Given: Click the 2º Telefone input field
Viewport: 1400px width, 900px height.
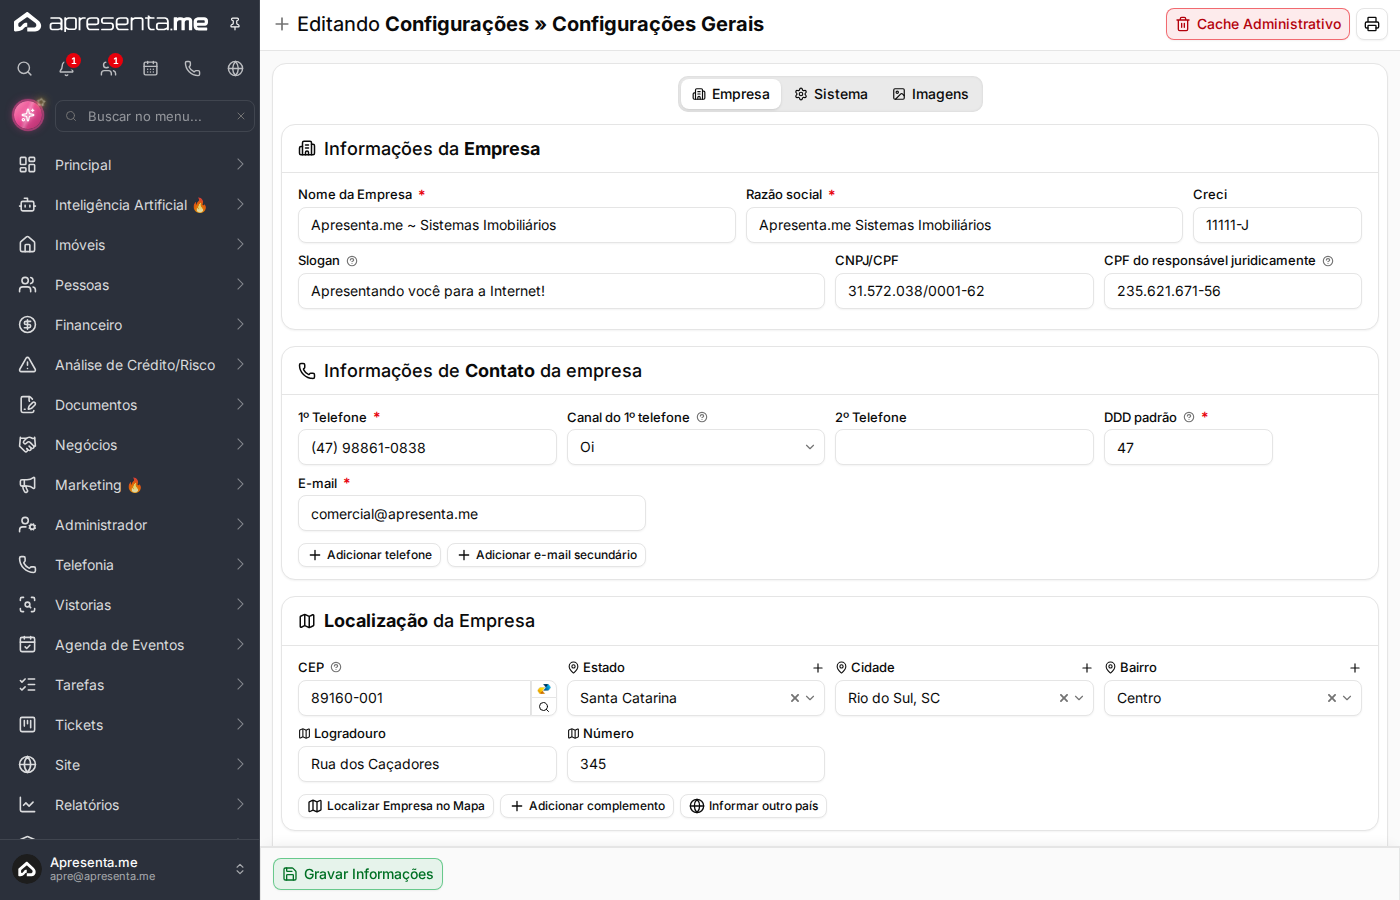Looking at the screenshot, I should click(964, 447).
